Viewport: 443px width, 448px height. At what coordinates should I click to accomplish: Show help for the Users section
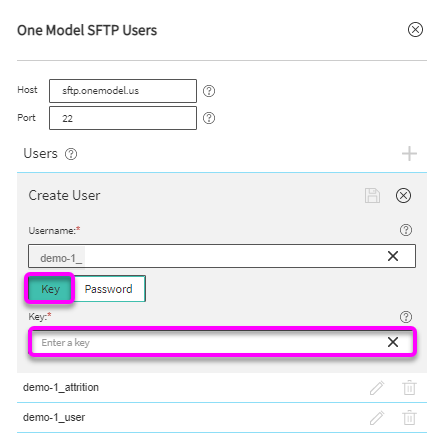[71, 154]
